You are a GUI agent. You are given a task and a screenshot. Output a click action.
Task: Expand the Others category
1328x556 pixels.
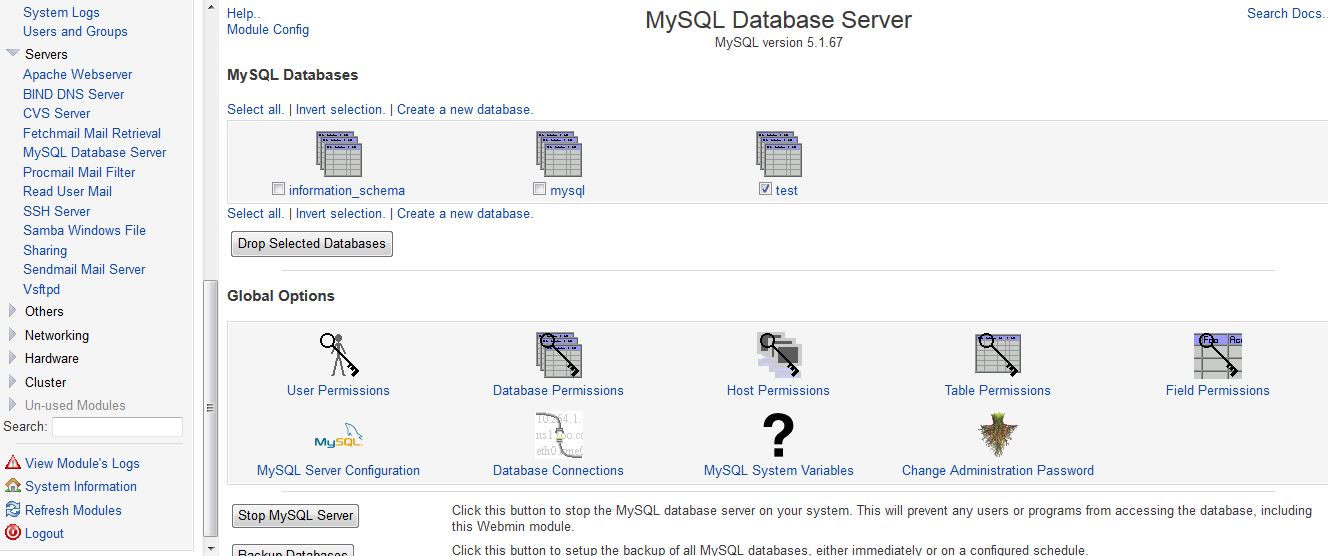pyautogui.click(x=13, y=311)
